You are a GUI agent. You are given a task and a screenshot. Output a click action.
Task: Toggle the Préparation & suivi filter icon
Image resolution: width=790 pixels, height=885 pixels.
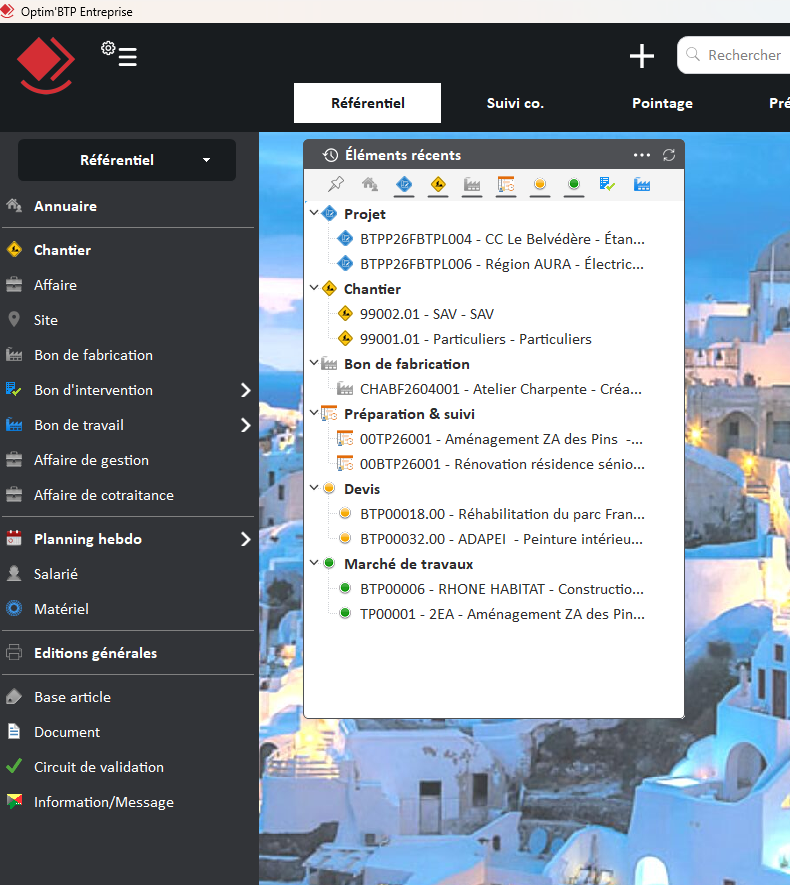506,184
